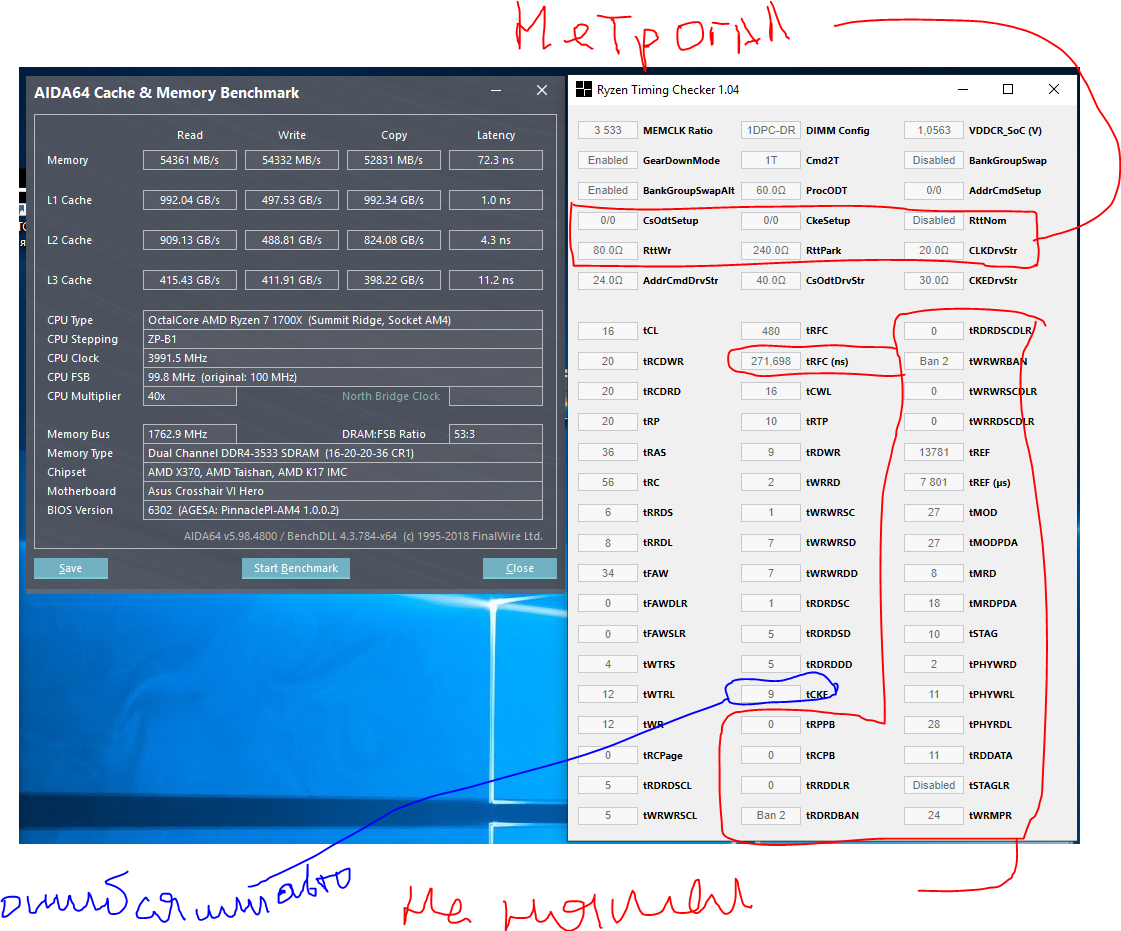Click Cmd2T value 1T
Screen dimensions: 1121x931
[x=771, y=160]
